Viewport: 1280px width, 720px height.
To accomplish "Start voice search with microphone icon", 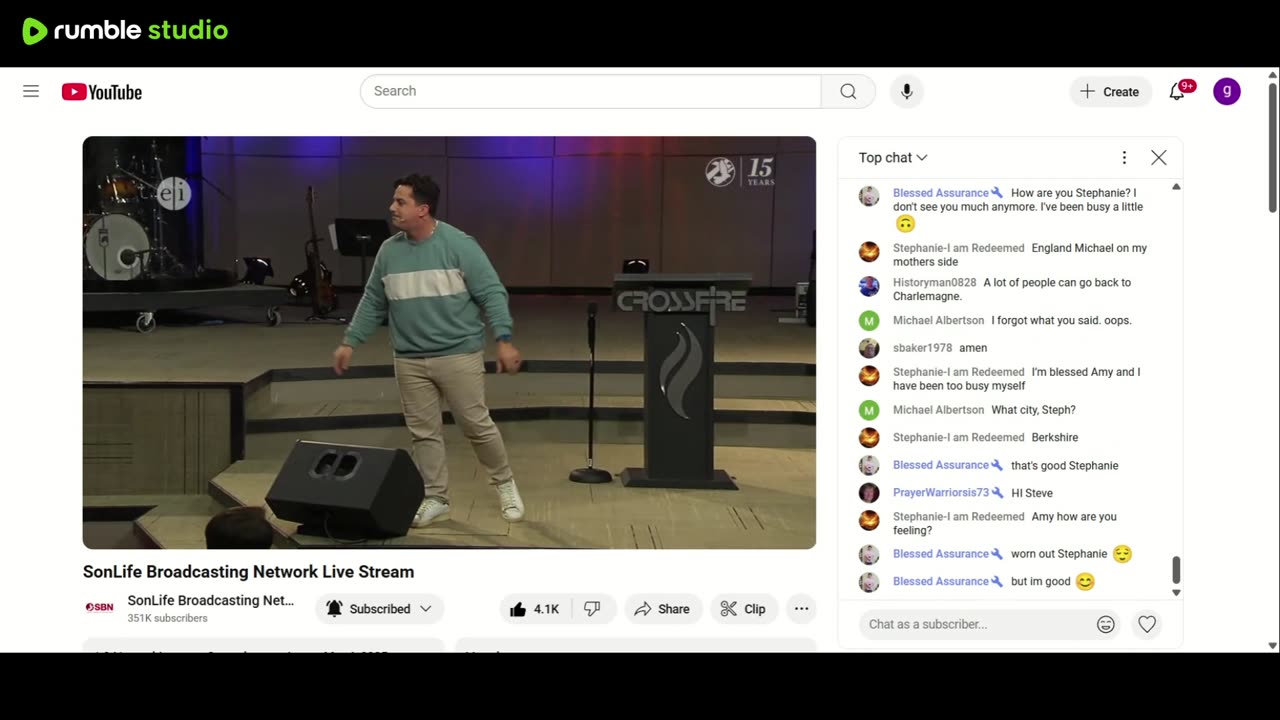I will click(906, 91).
